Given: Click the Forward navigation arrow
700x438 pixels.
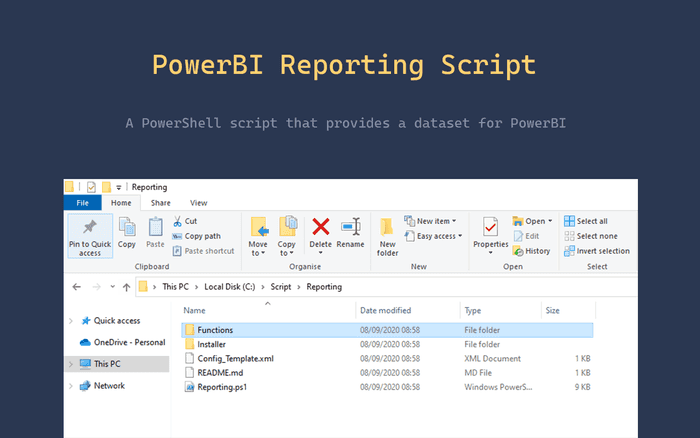Looking at the screenshot, I should coord(96,287).
